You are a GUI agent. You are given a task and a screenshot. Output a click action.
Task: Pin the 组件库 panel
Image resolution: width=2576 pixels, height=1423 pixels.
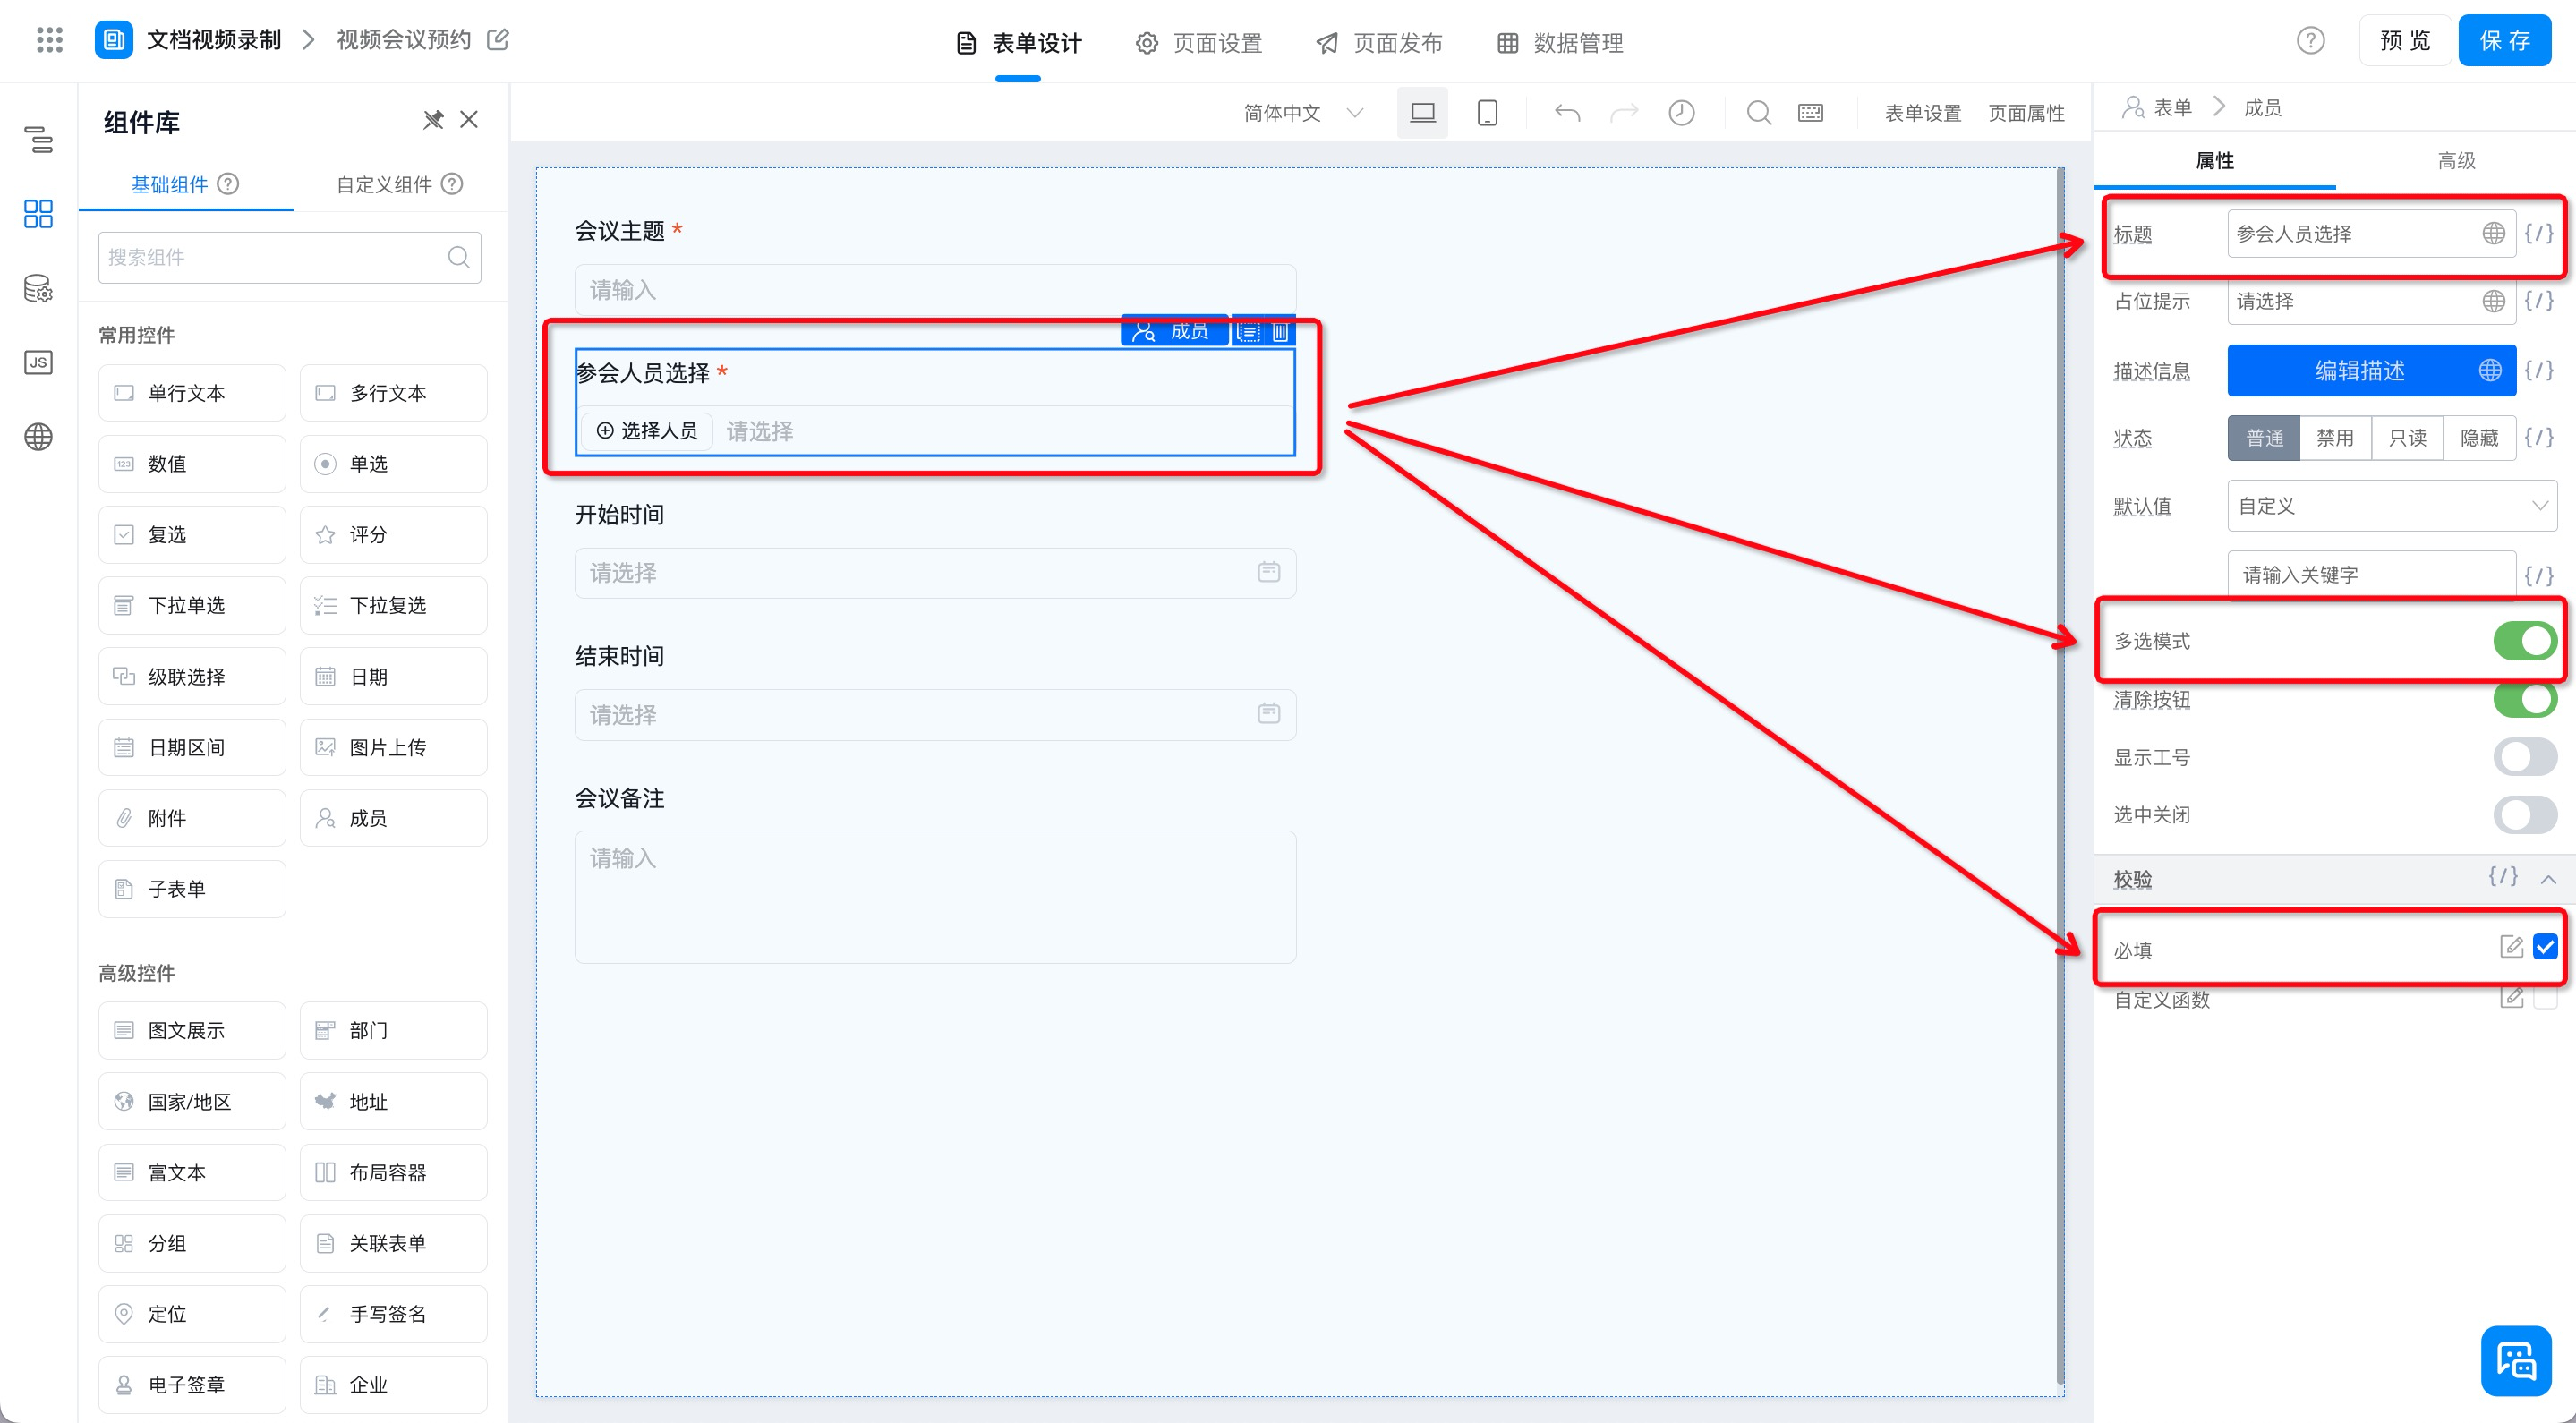pos(433,120)
